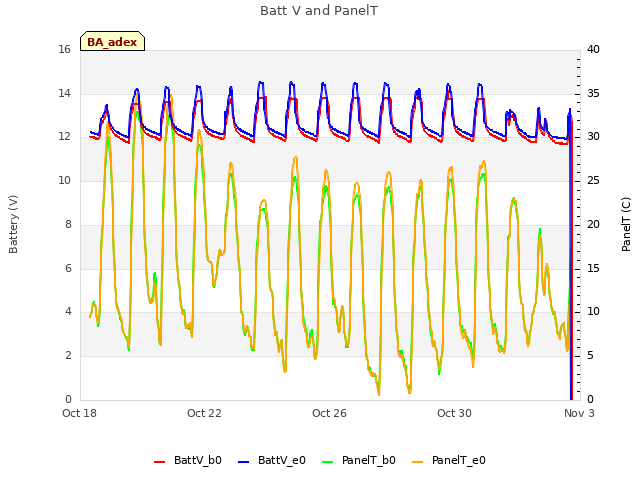
Task: Click the 8 tick on Battery axis
Action: click(68, 224)
